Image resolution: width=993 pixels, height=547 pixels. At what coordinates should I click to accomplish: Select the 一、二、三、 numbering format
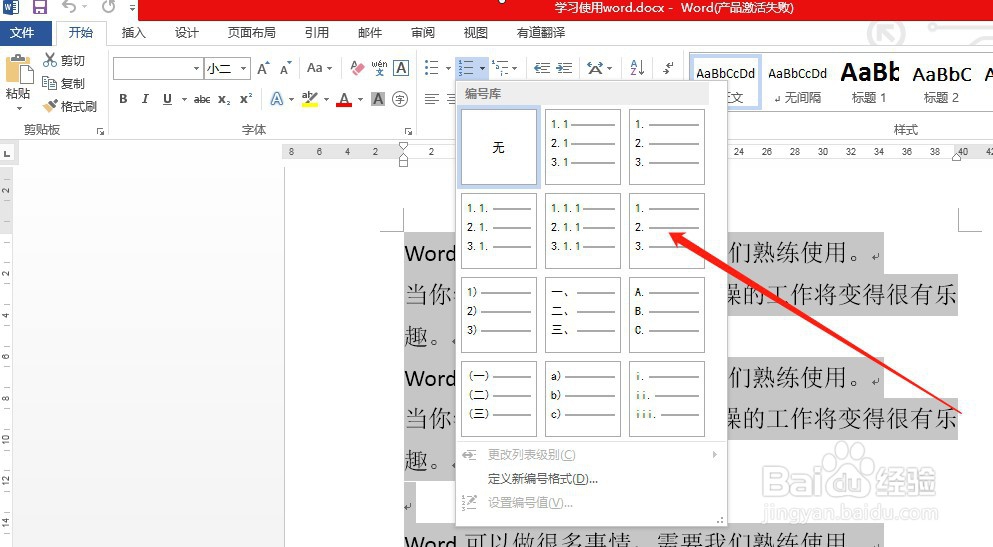[x=583, y=315]
